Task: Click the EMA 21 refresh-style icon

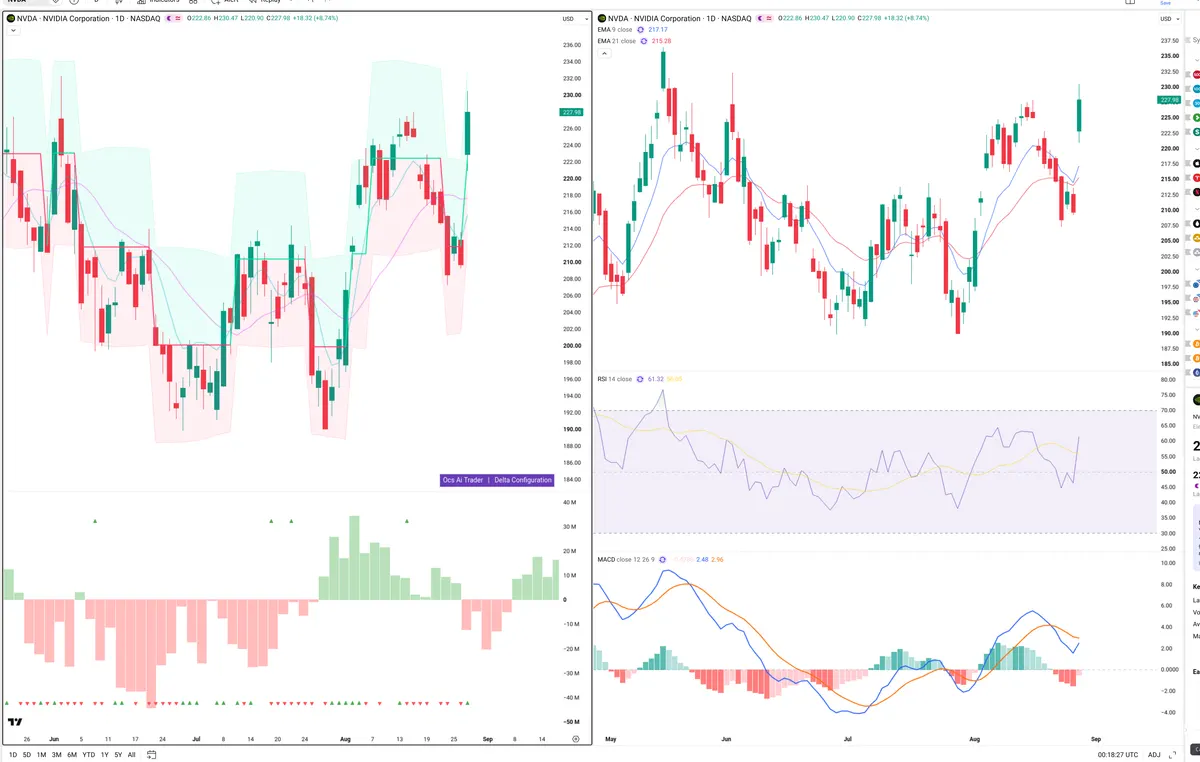Action: [644, 41]
